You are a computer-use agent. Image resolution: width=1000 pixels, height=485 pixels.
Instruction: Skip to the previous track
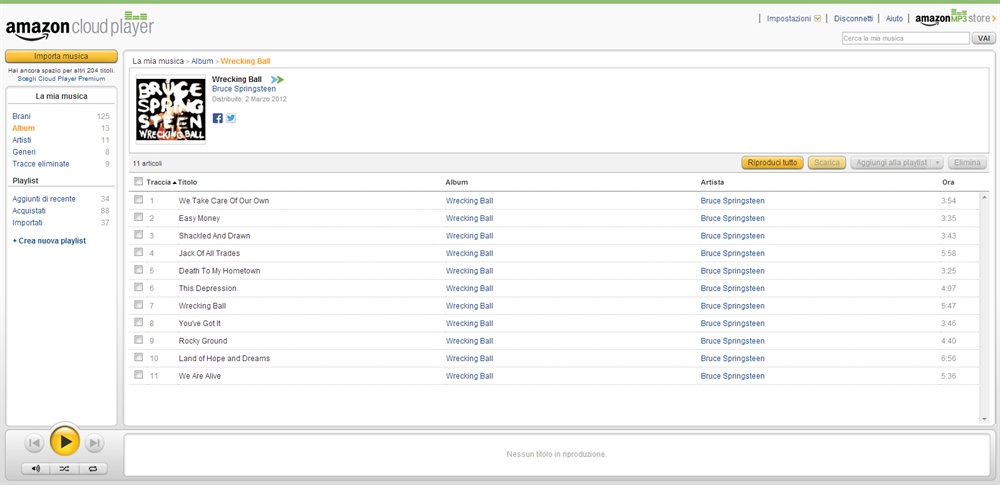pos(34,442)
